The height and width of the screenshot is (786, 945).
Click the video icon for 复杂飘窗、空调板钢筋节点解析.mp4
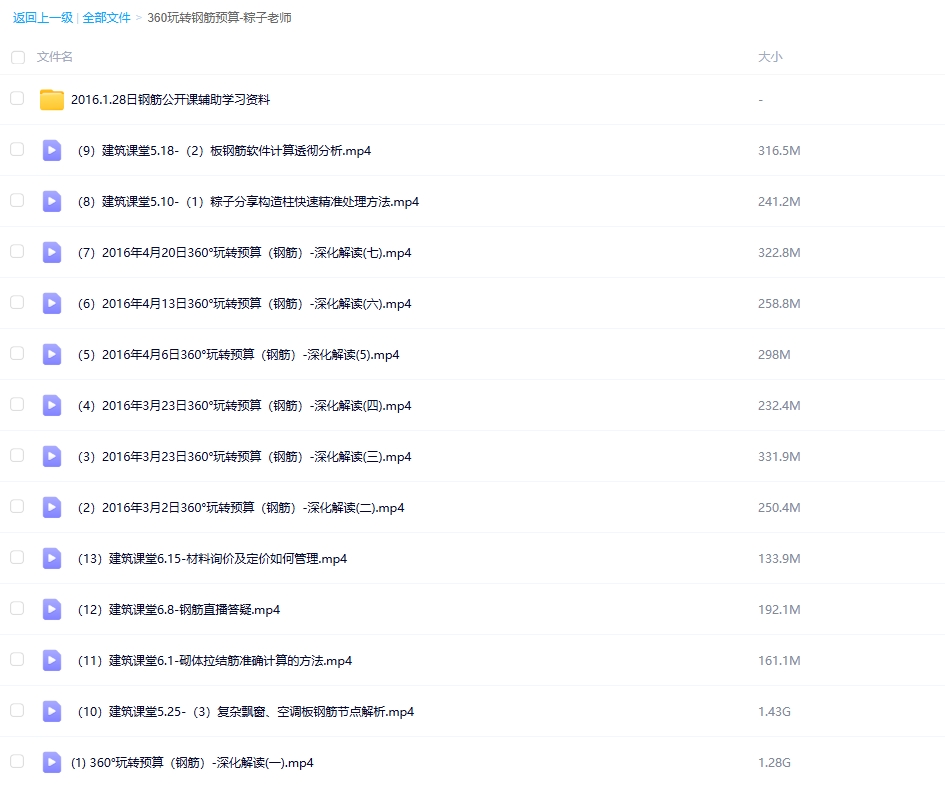(51, 711)
